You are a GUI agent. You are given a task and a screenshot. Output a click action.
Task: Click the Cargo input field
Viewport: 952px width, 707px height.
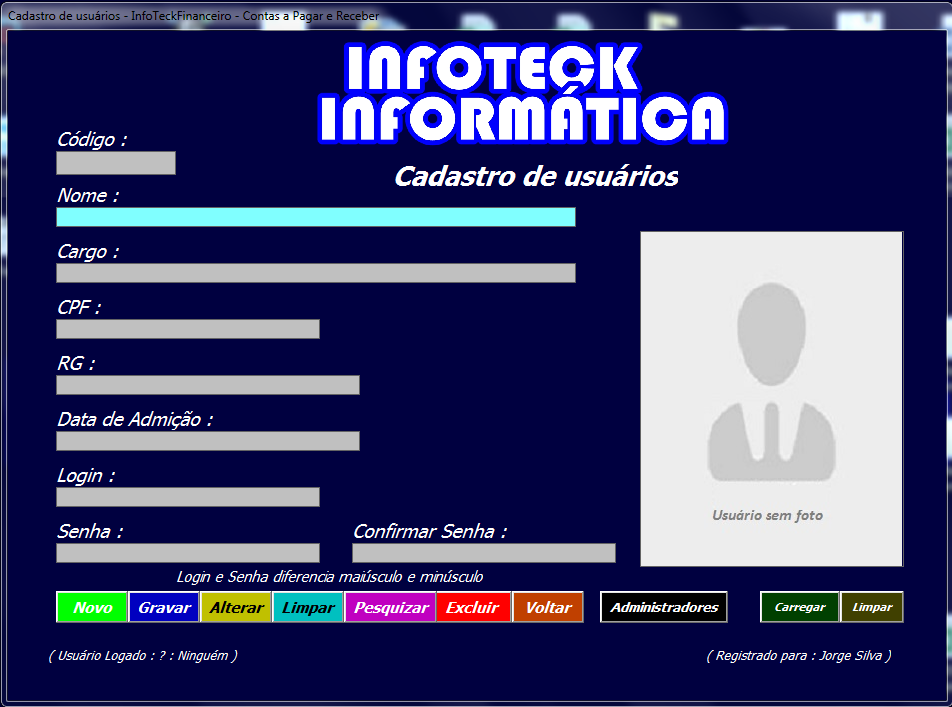point(315,272)
